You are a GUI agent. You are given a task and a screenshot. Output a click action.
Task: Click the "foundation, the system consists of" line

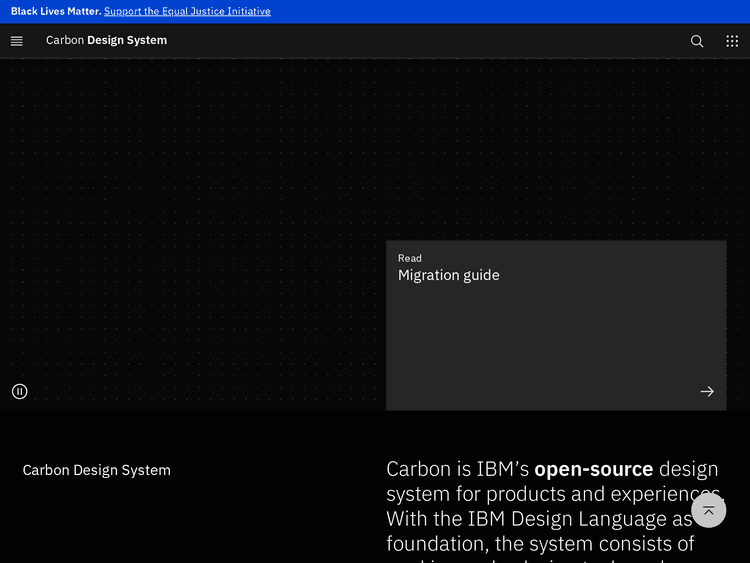pos(540,544)
